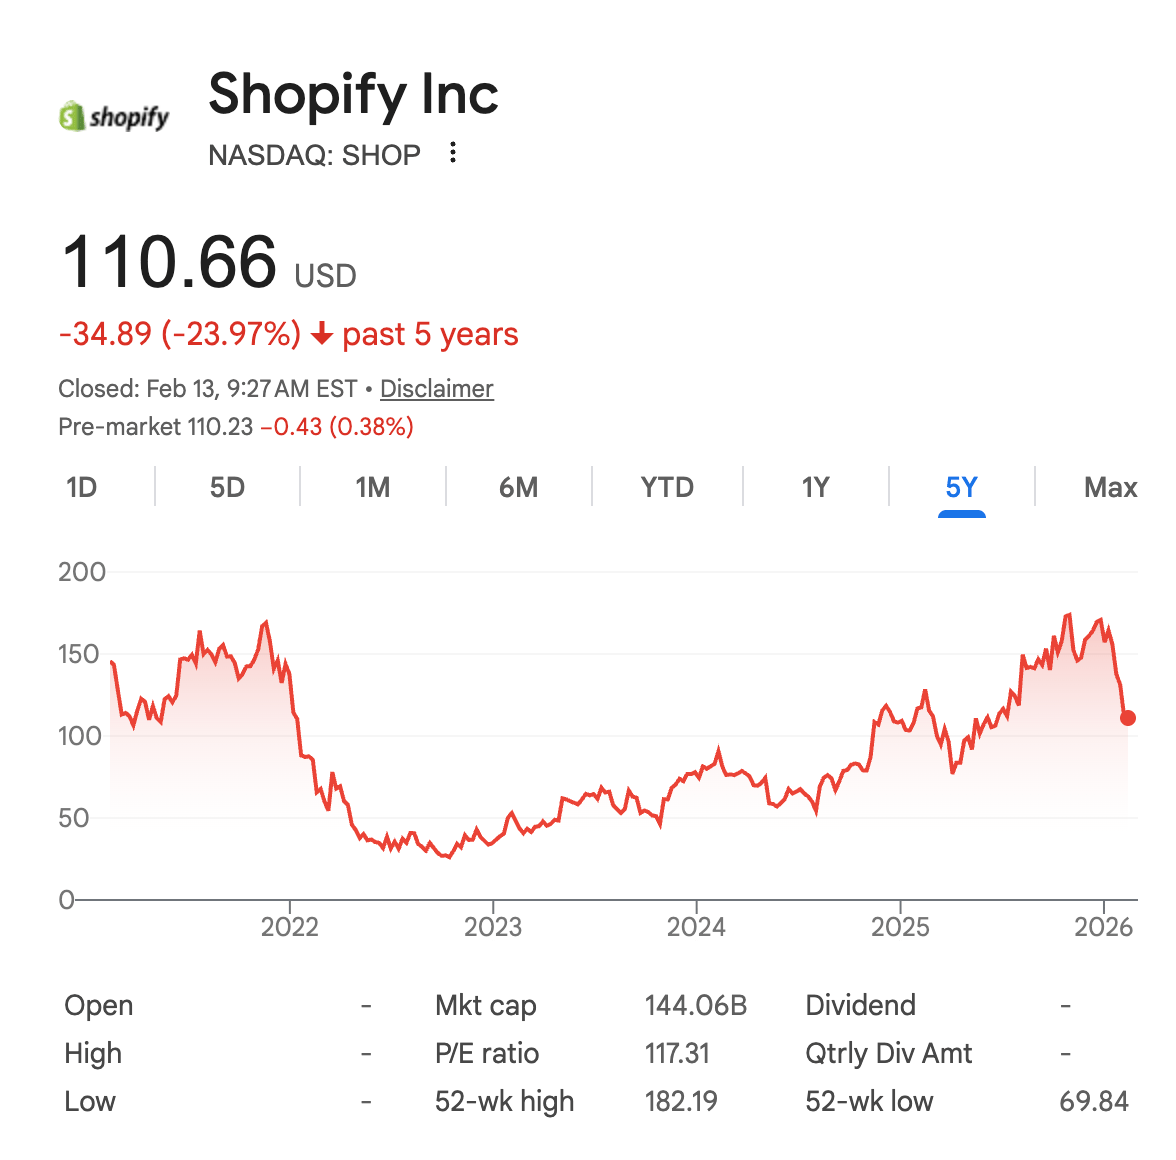
Task: Click the P/E ratio label
Action: point(487,1054)
